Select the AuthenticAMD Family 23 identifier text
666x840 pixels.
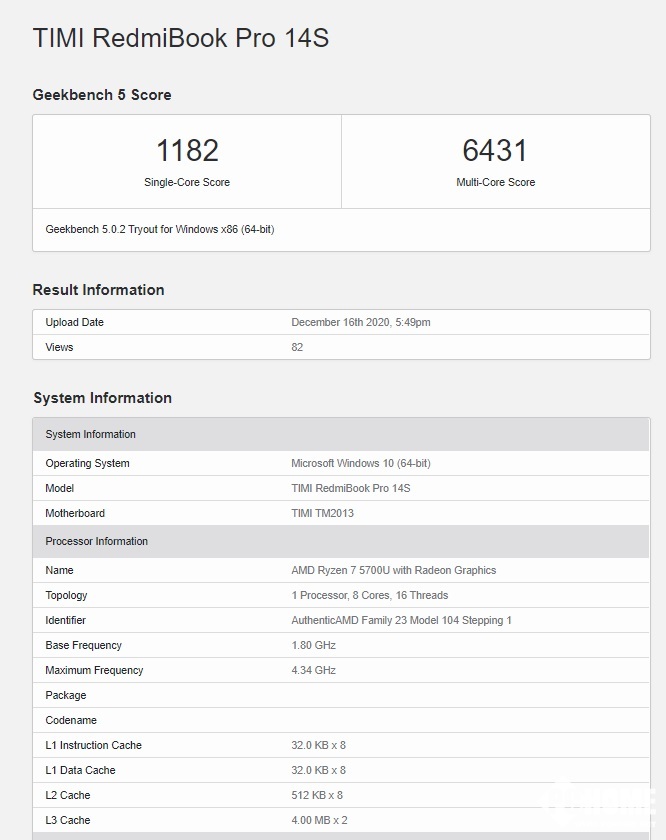pos(401,620)
